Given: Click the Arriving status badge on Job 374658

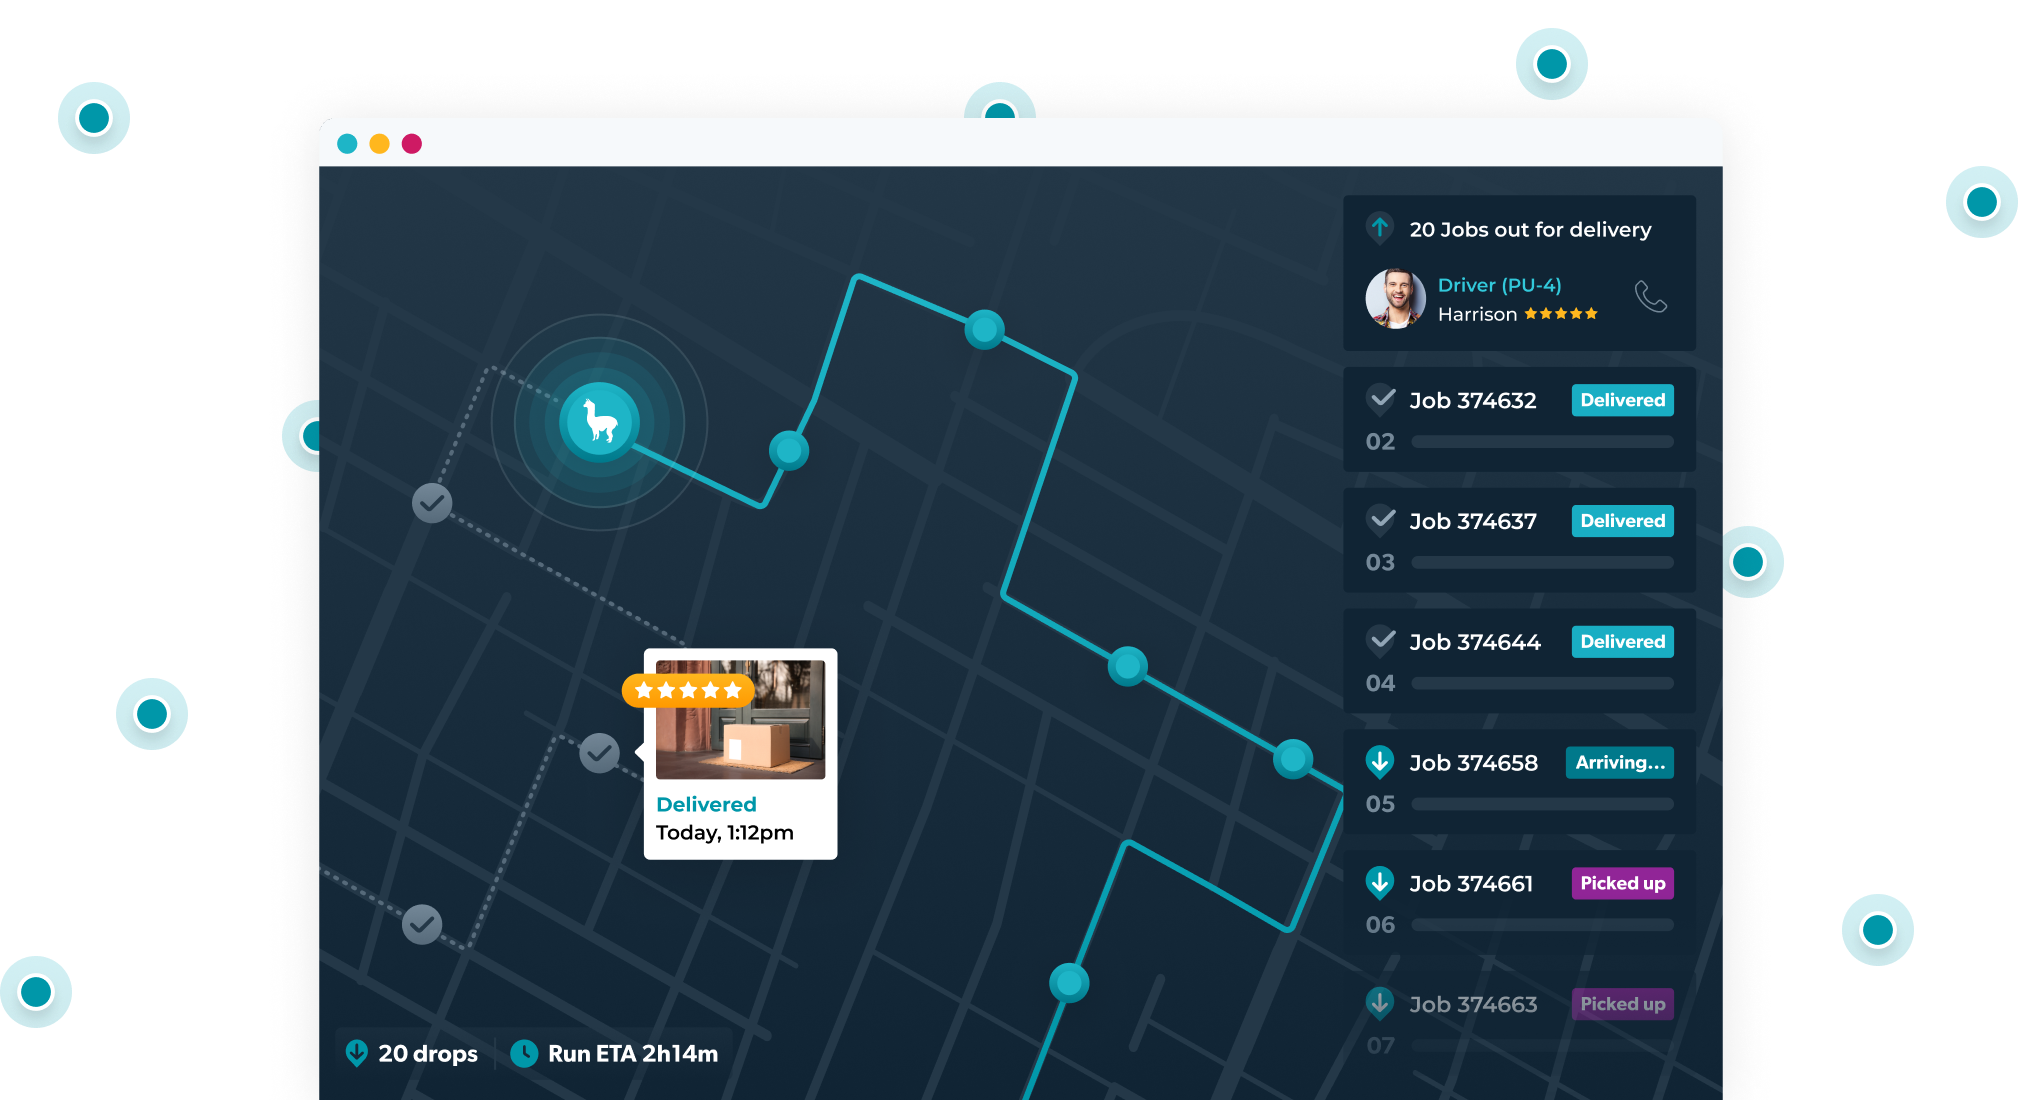Looking at the screenshot, I should [1620, 762].
